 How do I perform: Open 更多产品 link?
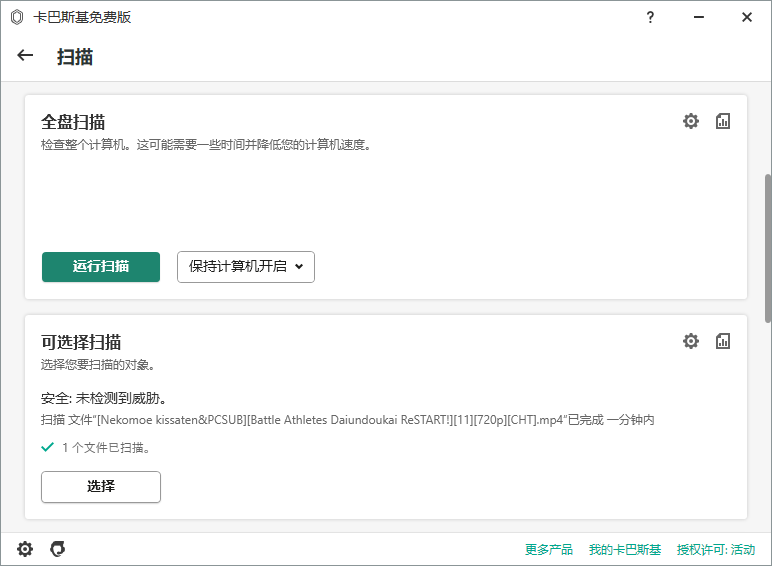[548, 549]
